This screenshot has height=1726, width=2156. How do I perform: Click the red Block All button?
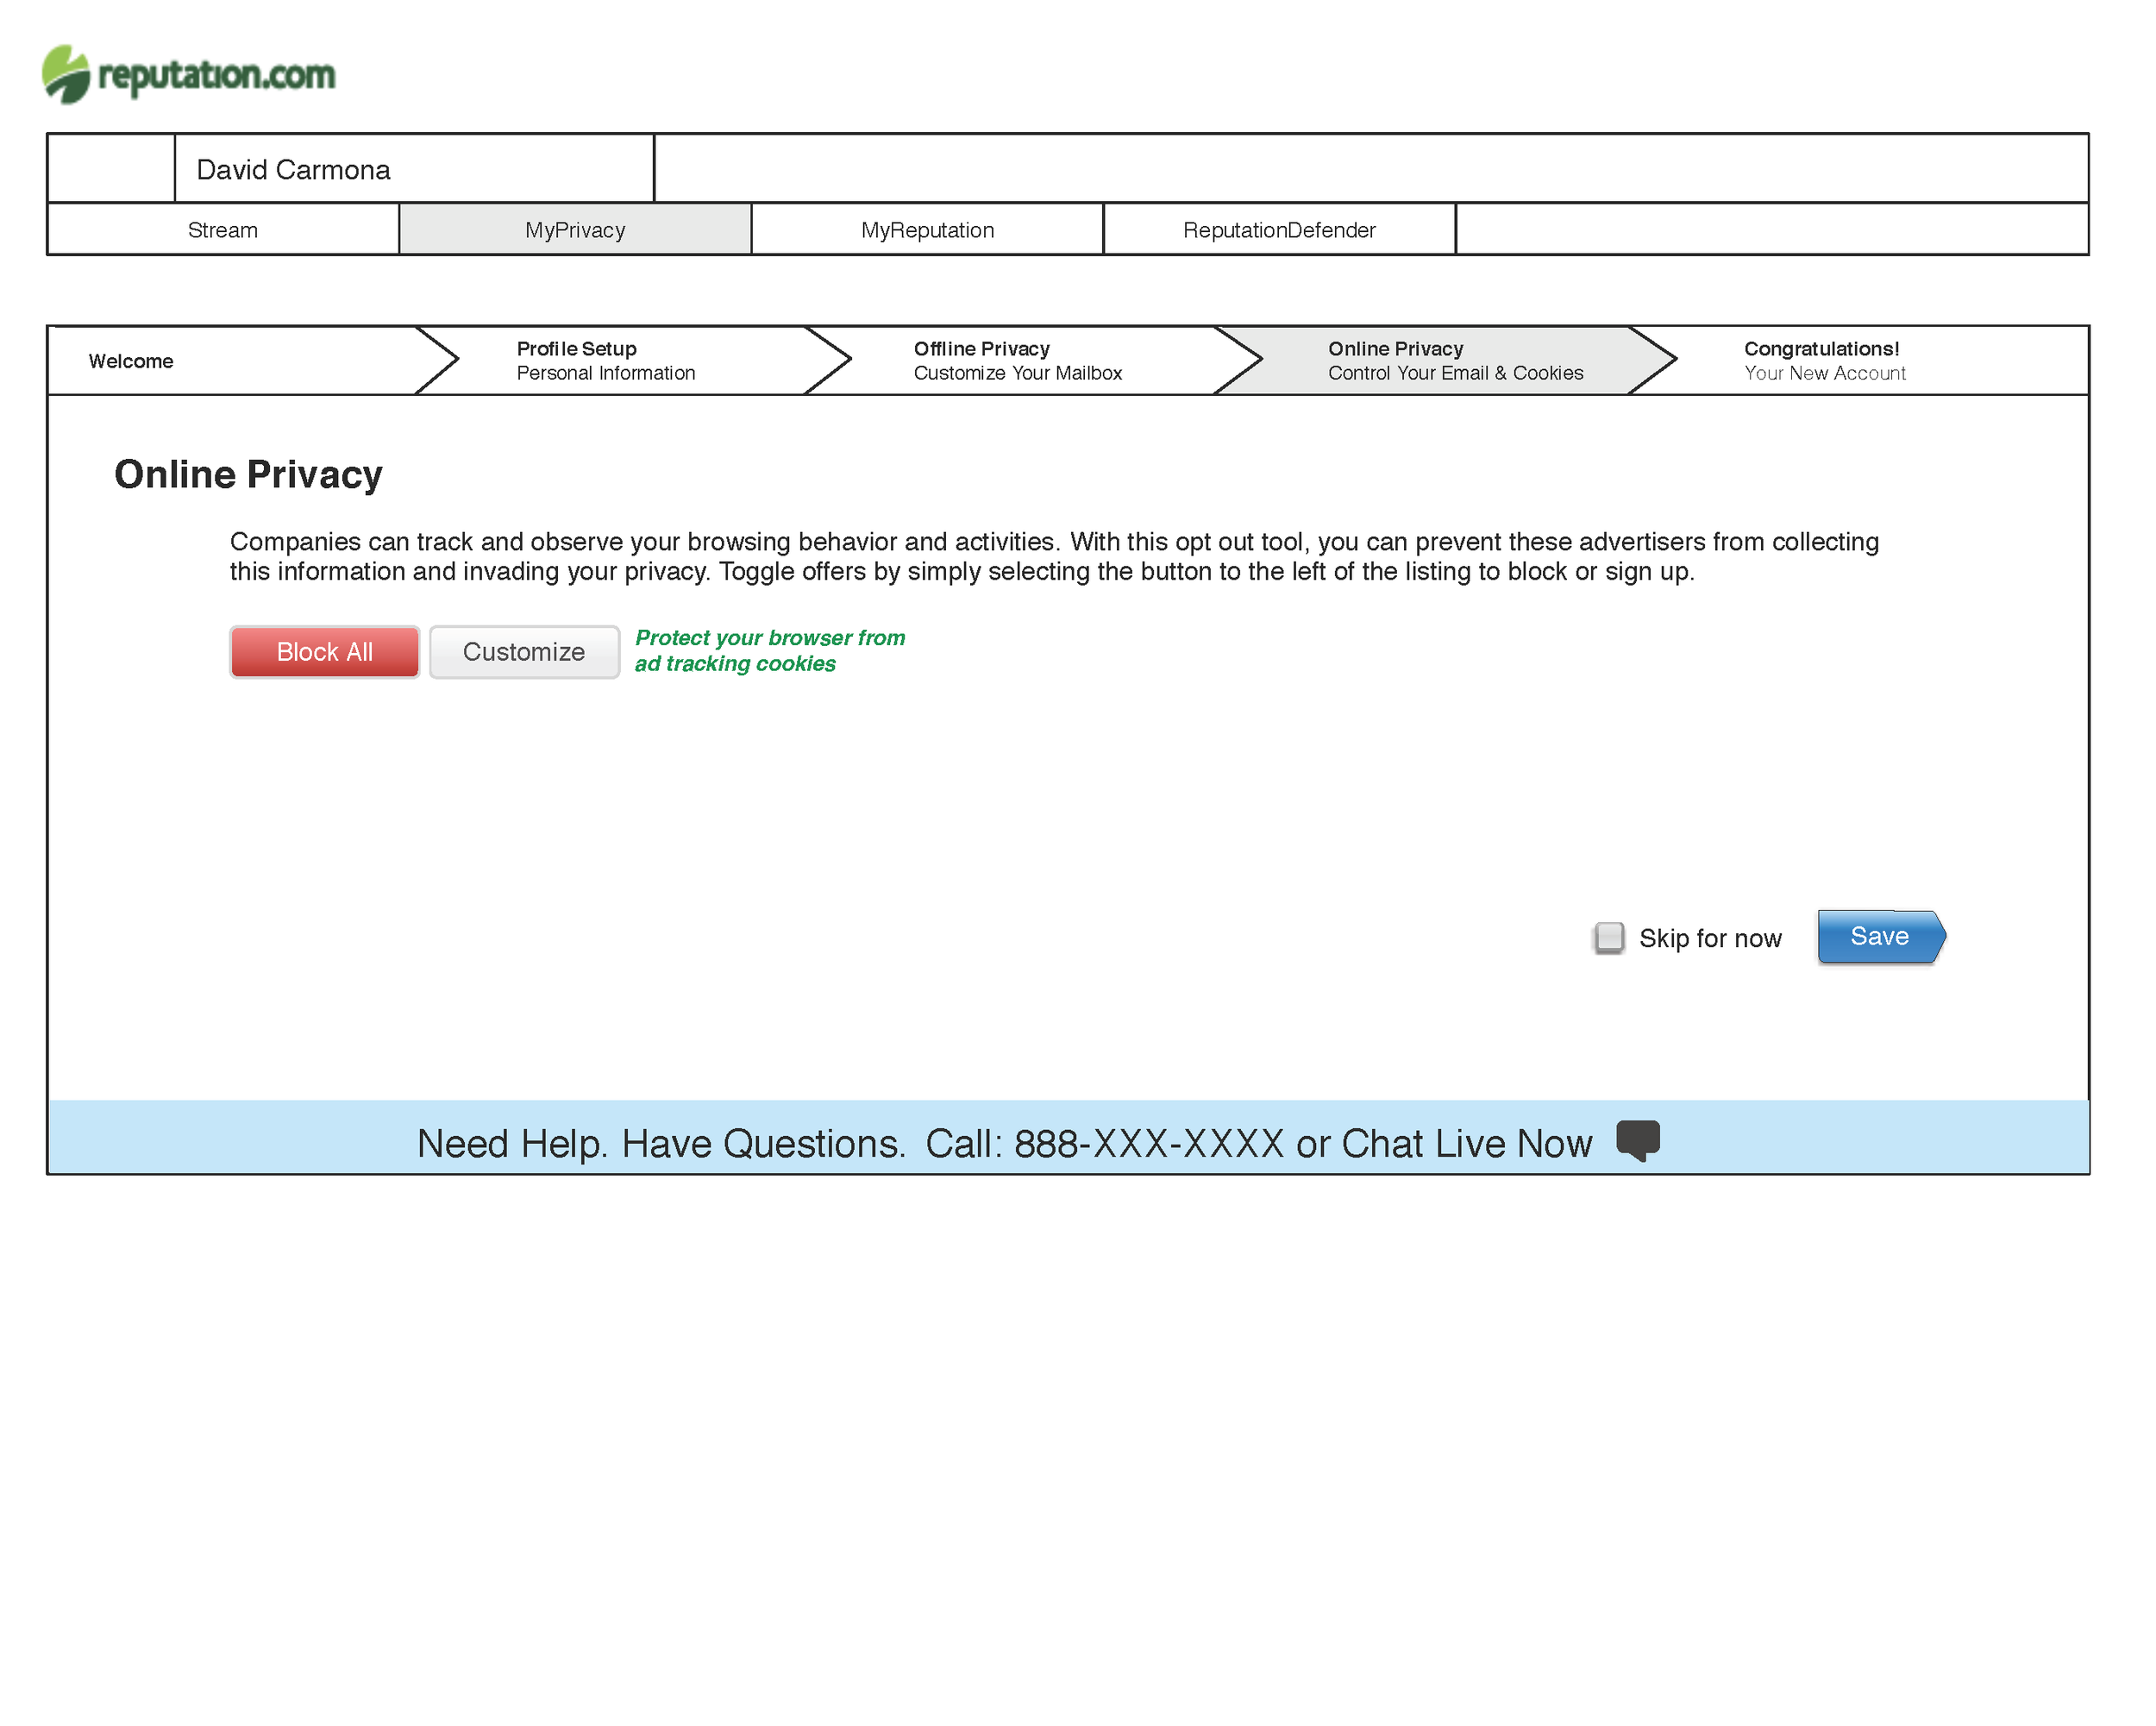tap(325, 652)
